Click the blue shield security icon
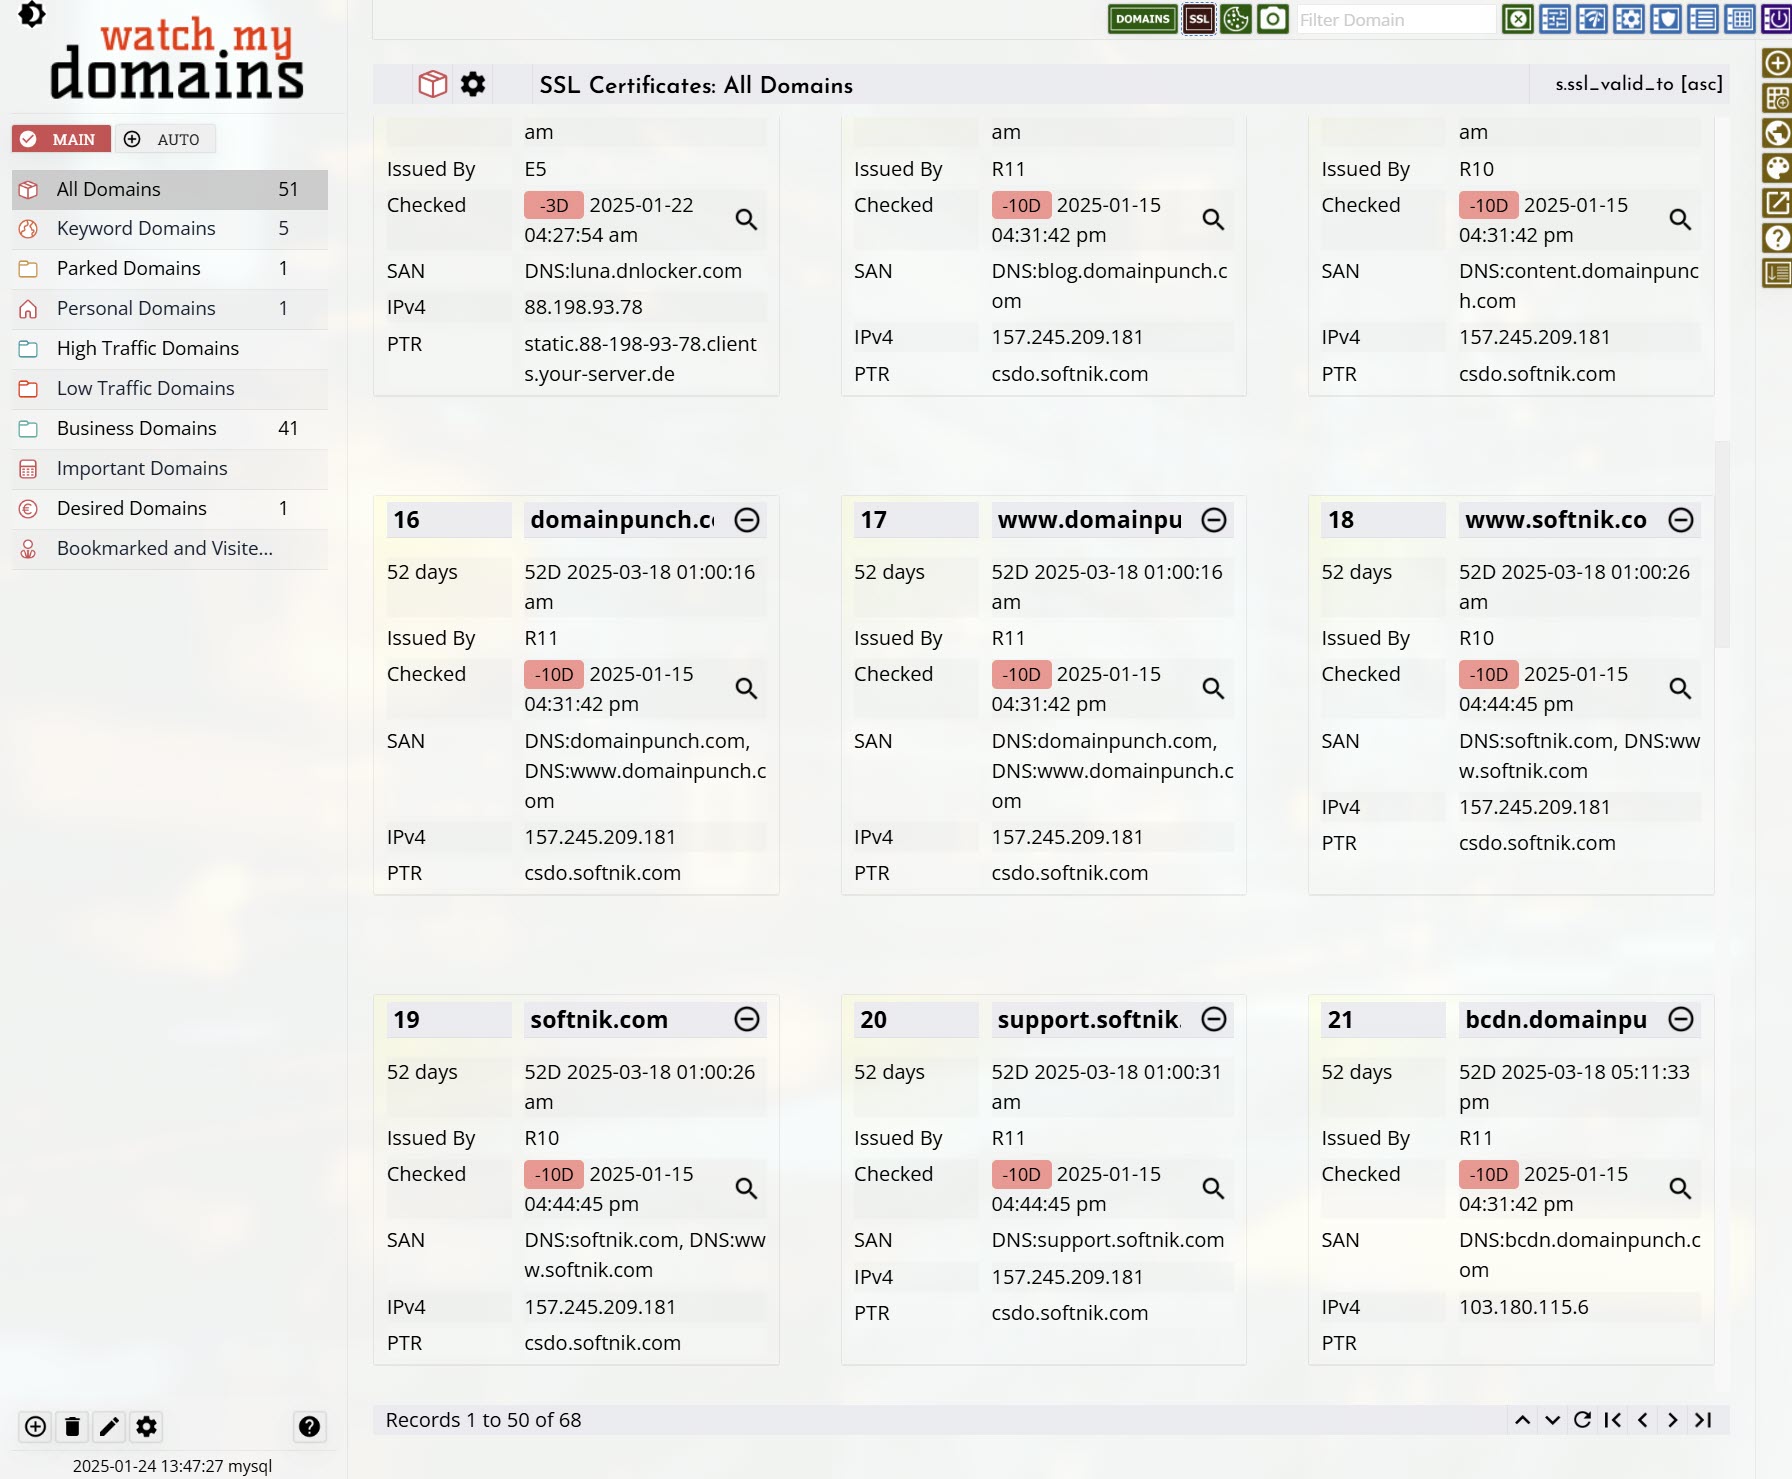This screenshot has height=1479, width=1792. (x=1666, y=19)
